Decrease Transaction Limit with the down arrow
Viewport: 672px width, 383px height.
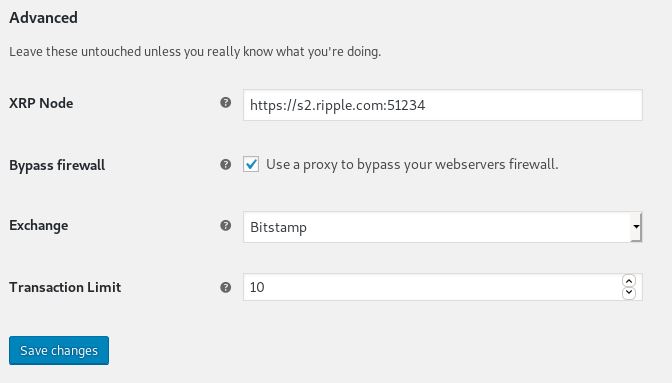[x=629, y=293]
